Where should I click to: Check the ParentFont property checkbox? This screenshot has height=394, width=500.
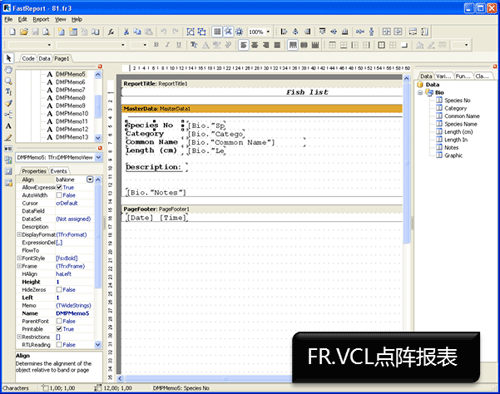click(x=59, y=321)
